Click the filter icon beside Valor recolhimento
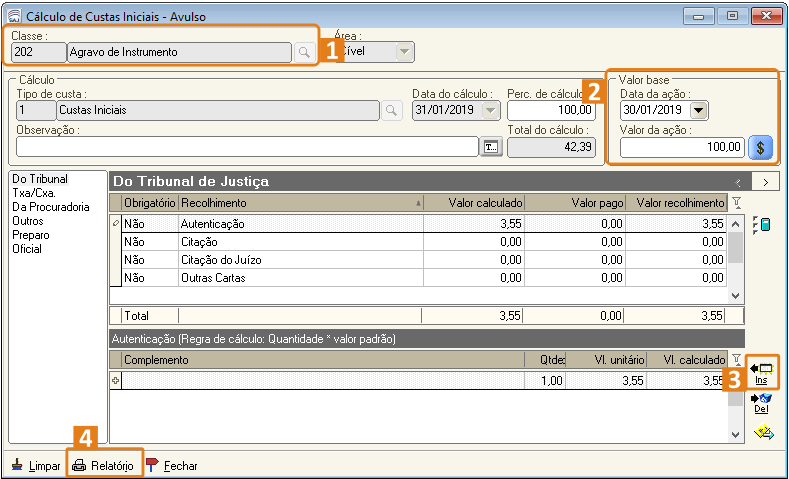This screenshot has height=479, width=789. point(737,203)
